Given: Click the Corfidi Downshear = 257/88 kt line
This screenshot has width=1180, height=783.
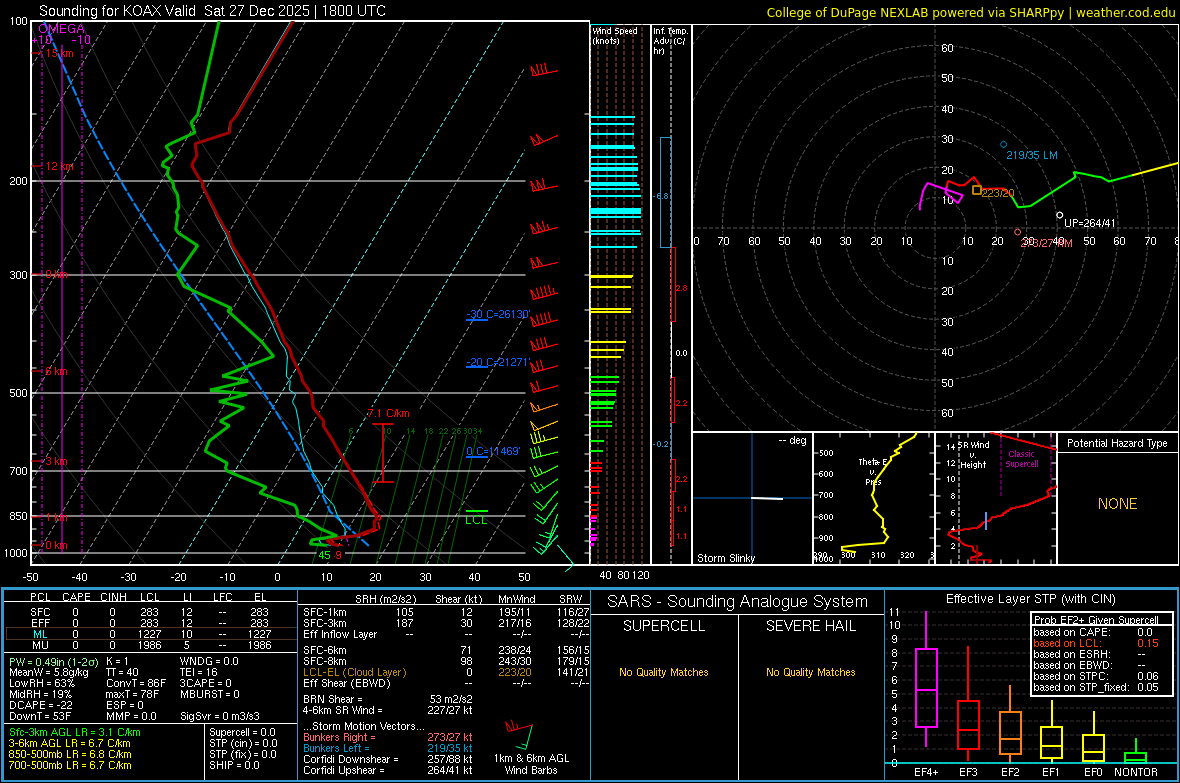Looking at the screenshot, I should point(388,759).
